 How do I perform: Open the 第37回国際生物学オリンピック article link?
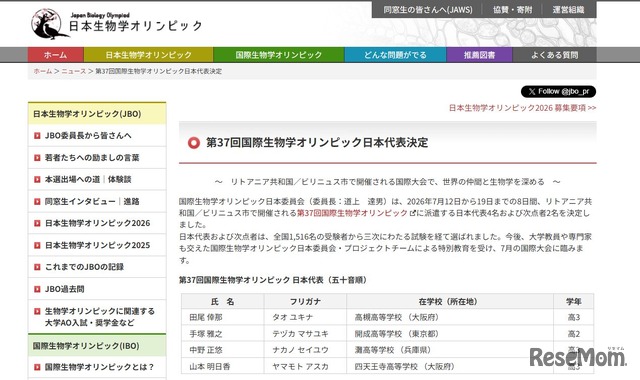pyautogui.click(x=352, y=213)
